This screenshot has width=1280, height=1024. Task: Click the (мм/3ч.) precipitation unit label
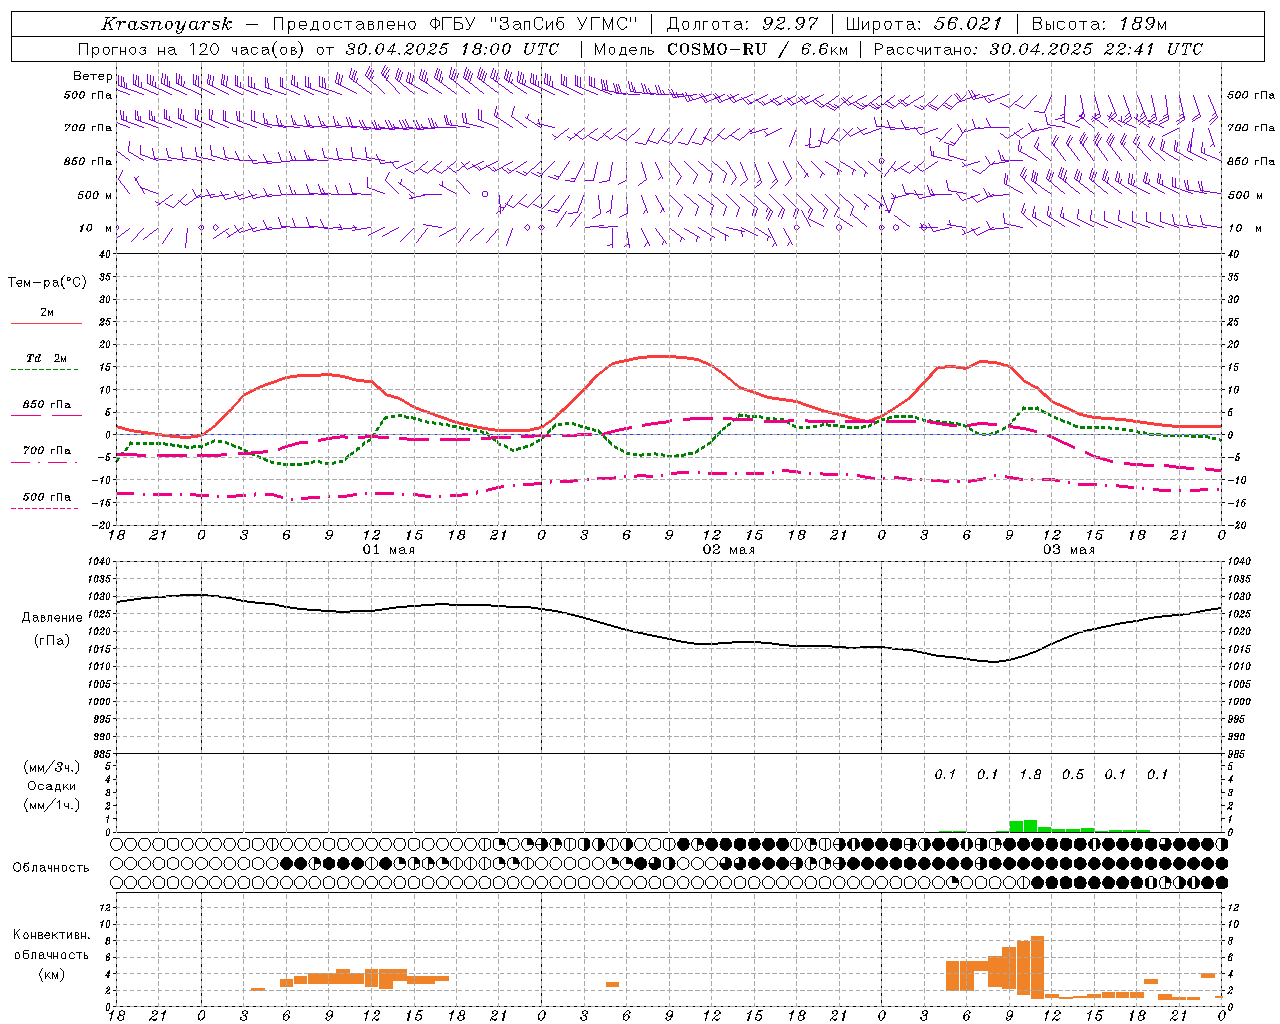click(x=52, y=767)
